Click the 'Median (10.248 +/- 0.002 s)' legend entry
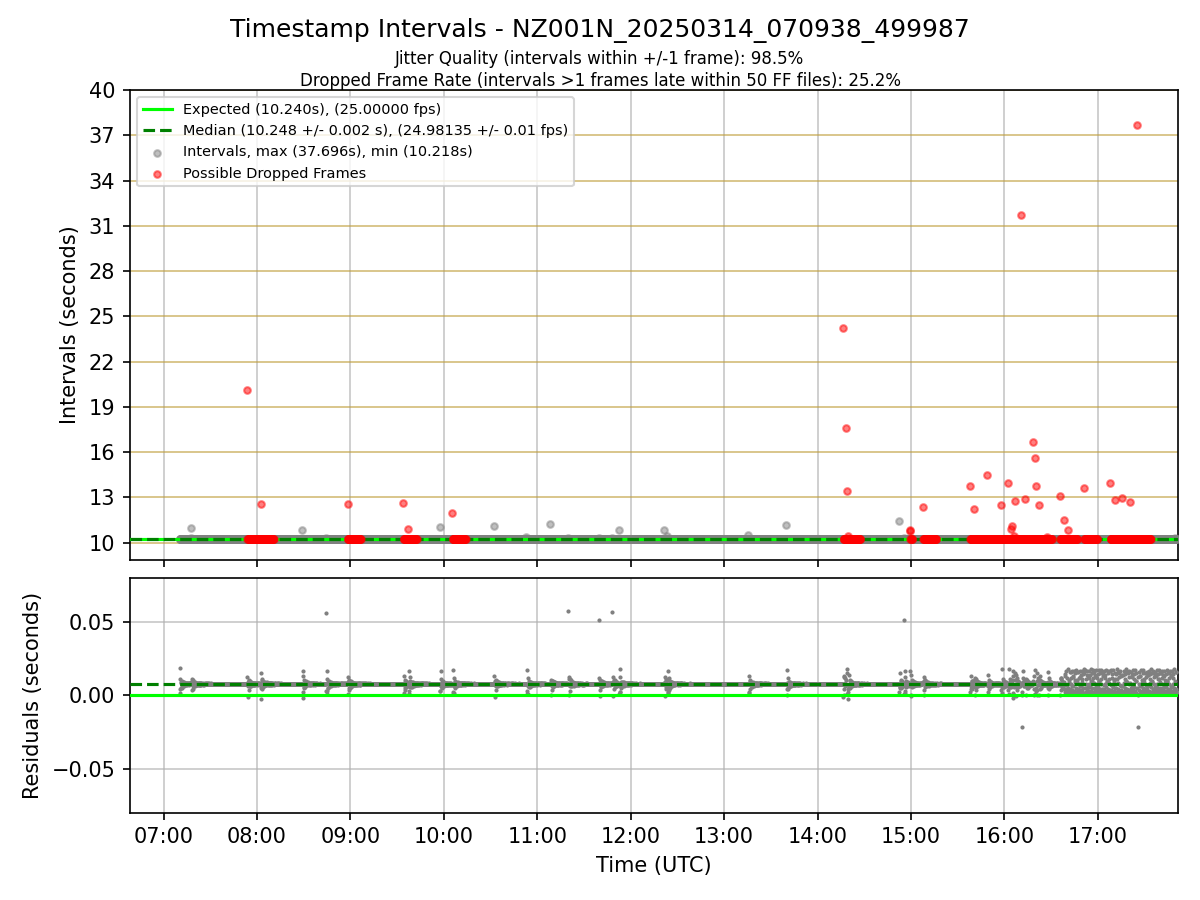The width and height of the screenshot is (1200, 900). [375, 130]
